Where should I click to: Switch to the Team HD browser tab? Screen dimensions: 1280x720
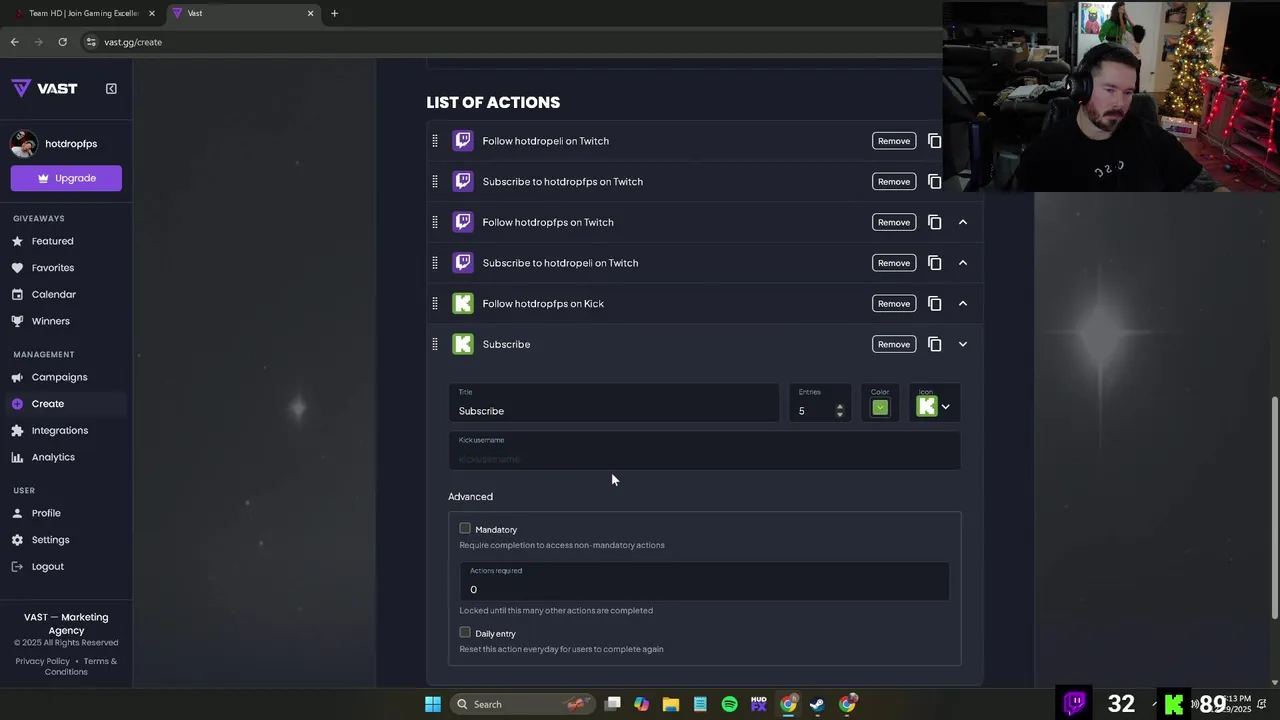tap(84, 13)
